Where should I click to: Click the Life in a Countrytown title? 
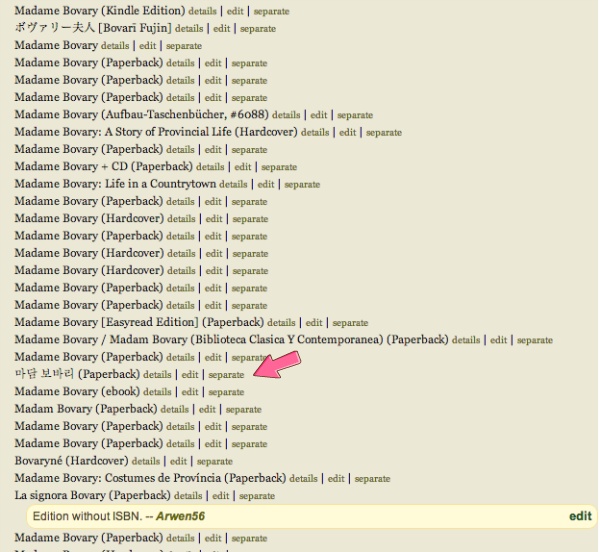[115, 184]
